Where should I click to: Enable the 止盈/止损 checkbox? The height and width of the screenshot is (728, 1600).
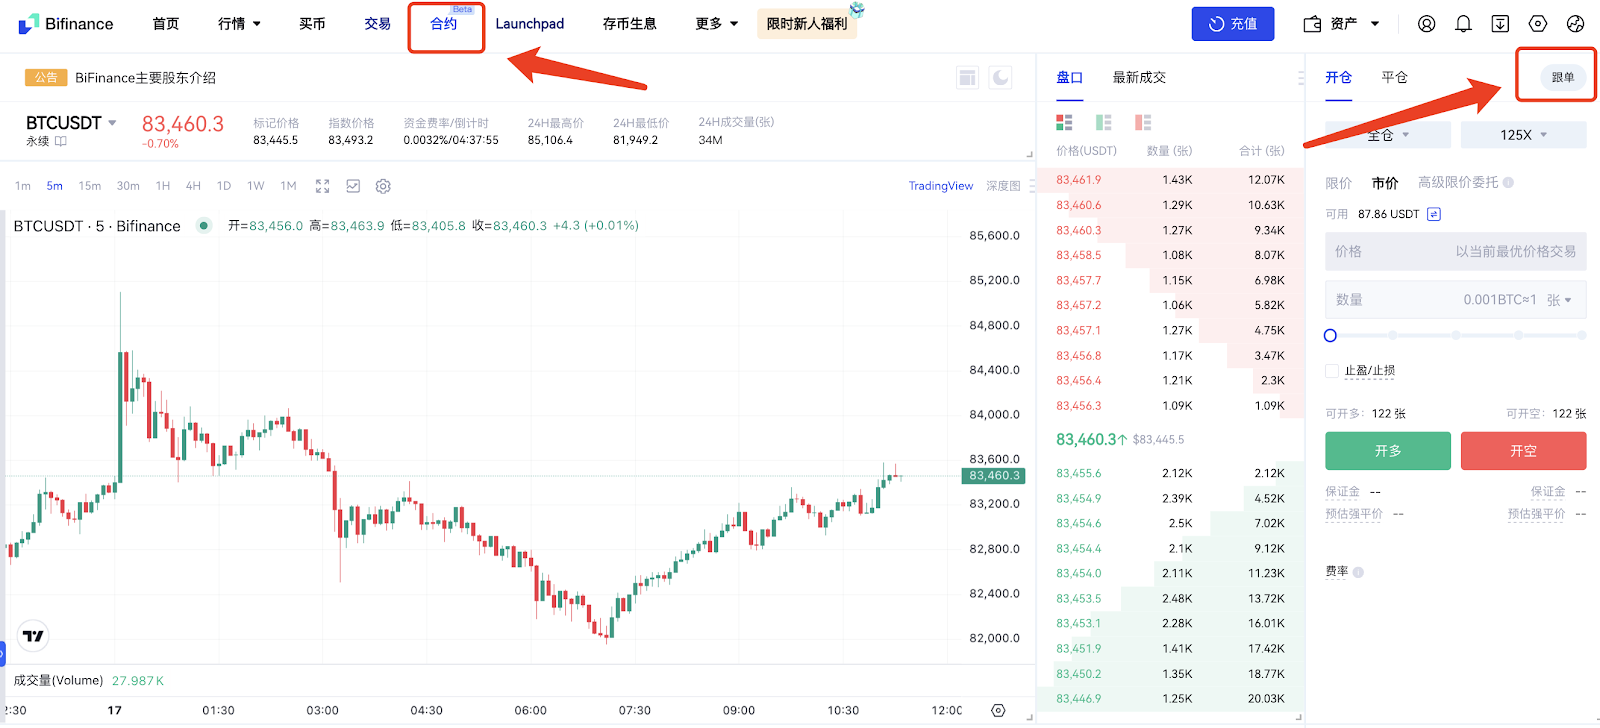click(1332, 371)
